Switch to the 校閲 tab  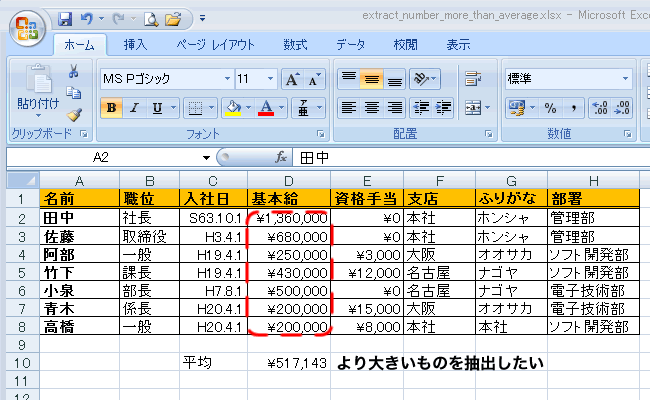pos(405,45)
